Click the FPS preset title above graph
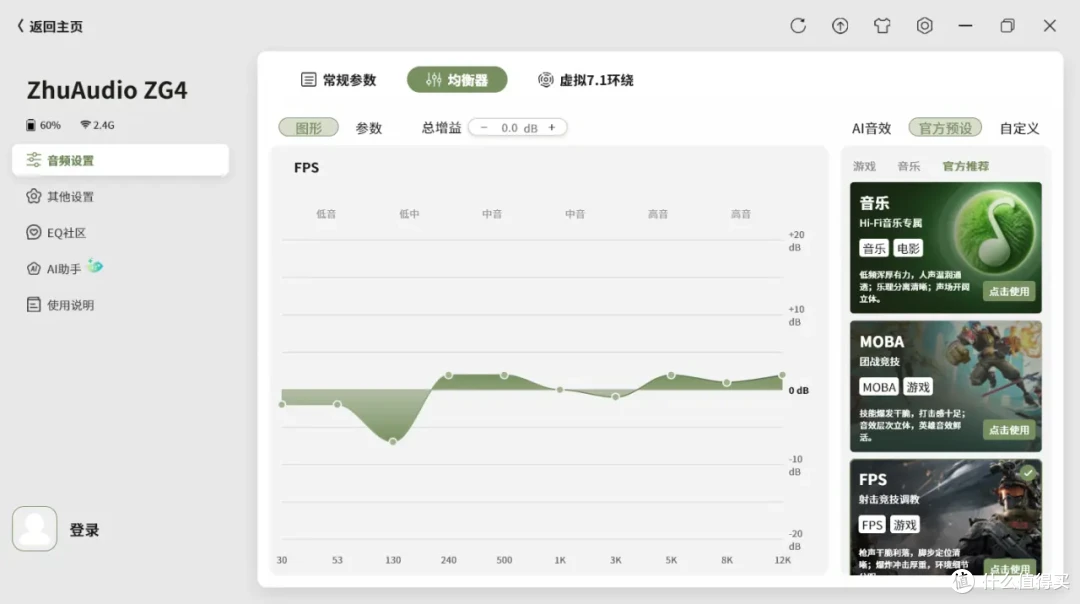 coord(306,167)
